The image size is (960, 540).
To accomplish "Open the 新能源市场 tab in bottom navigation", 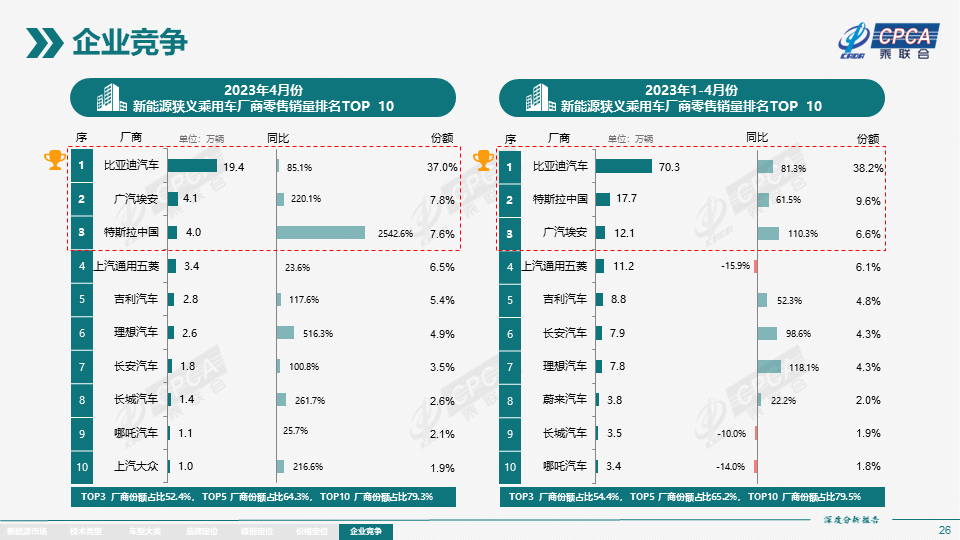I will click(x=27, y=531).
